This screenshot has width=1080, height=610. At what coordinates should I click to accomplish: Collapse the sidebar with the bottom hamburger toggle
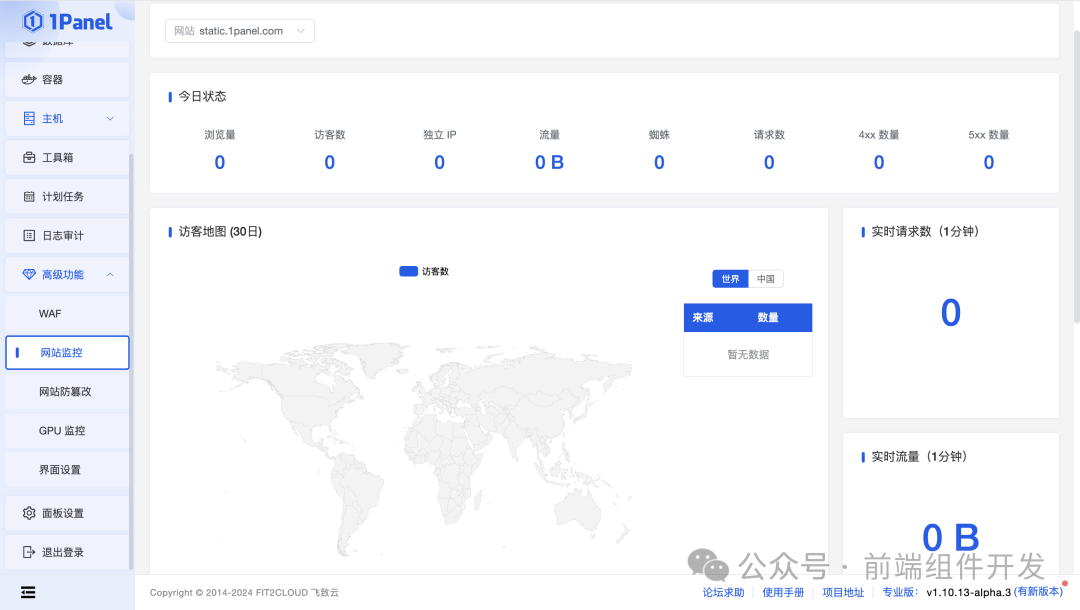[x=28, y=592]
